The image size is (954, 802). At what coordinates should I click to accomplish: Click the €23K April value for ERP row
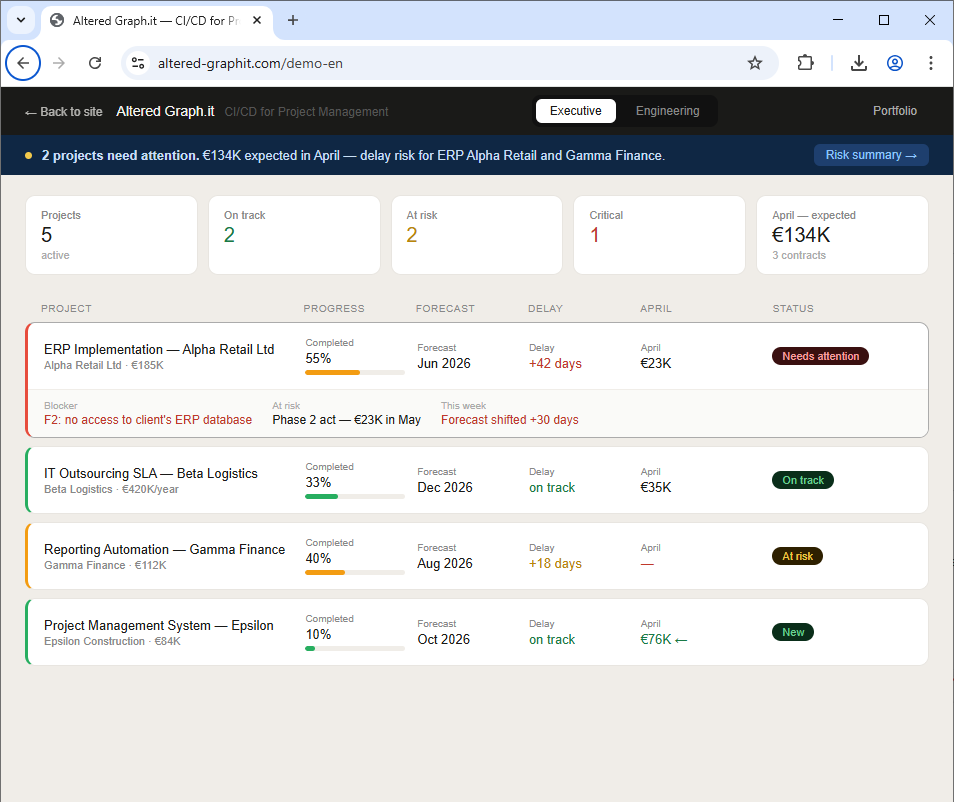click(x=655, y=363)
